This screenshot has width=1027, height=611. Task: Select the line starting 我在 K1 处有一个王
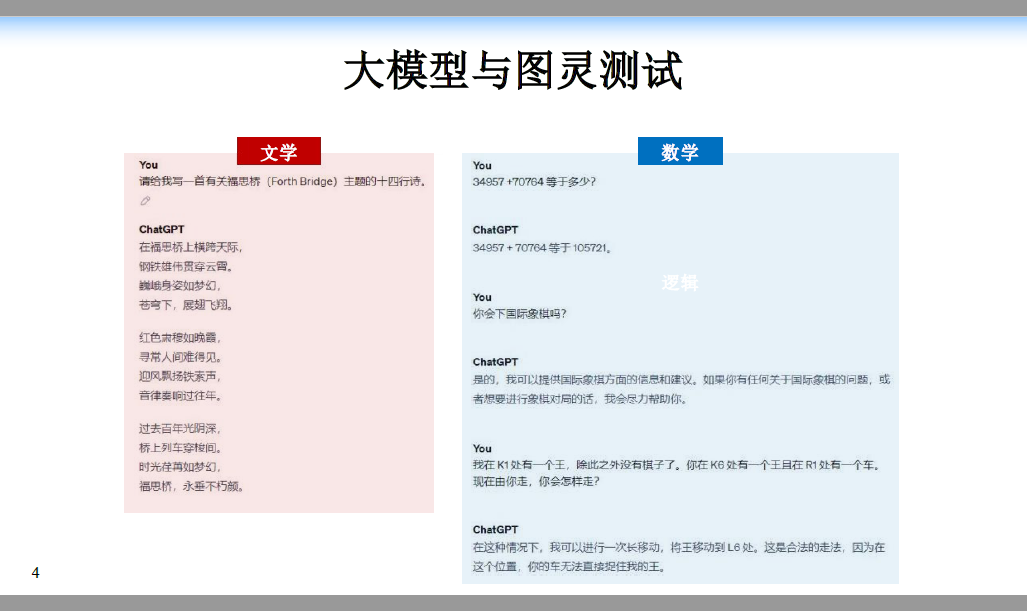(677, 465)
